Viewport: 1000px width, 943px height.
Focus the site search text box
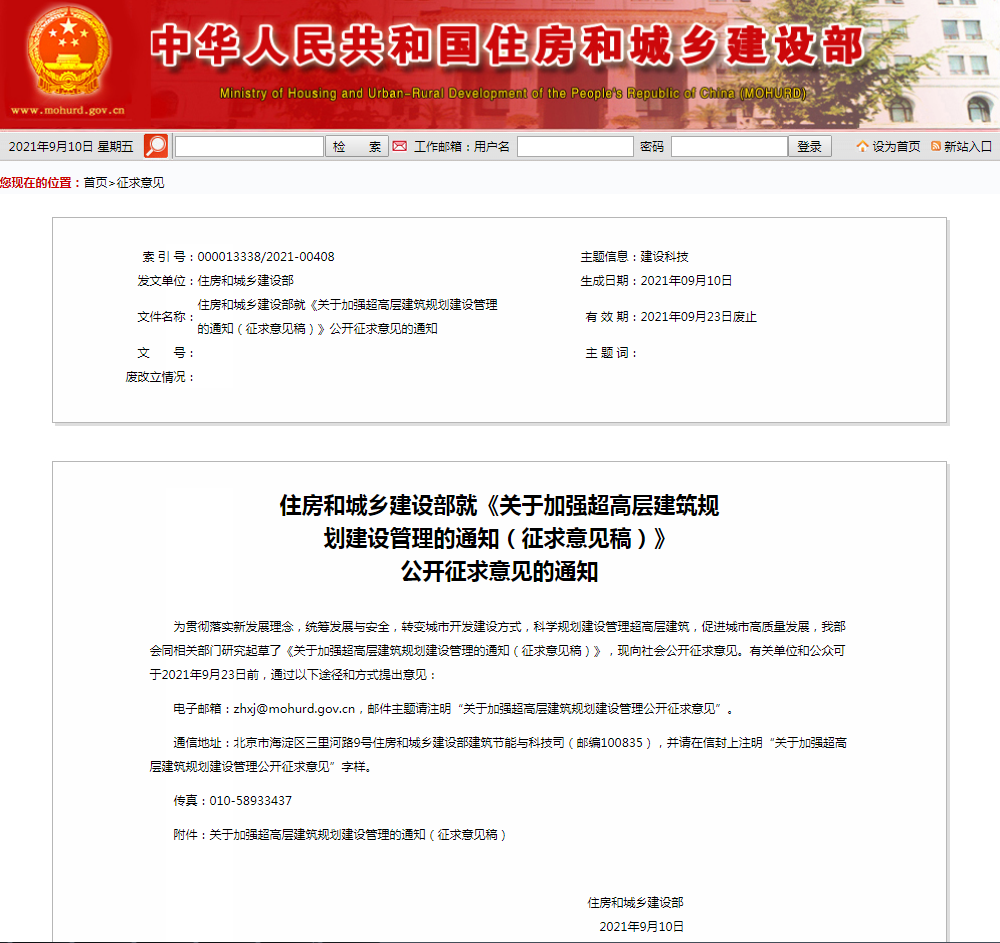point(249,147)
